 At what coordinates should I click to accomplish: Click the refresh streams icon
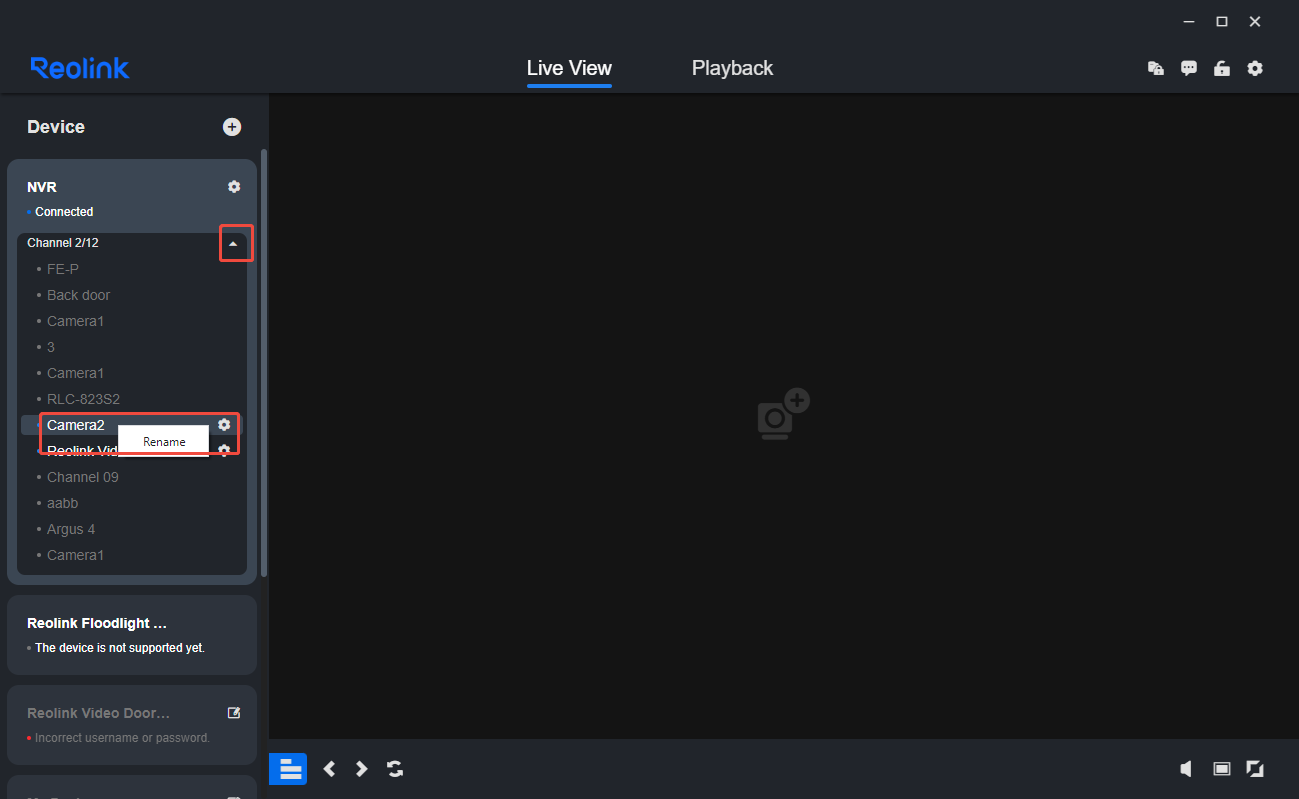point(395,769)
